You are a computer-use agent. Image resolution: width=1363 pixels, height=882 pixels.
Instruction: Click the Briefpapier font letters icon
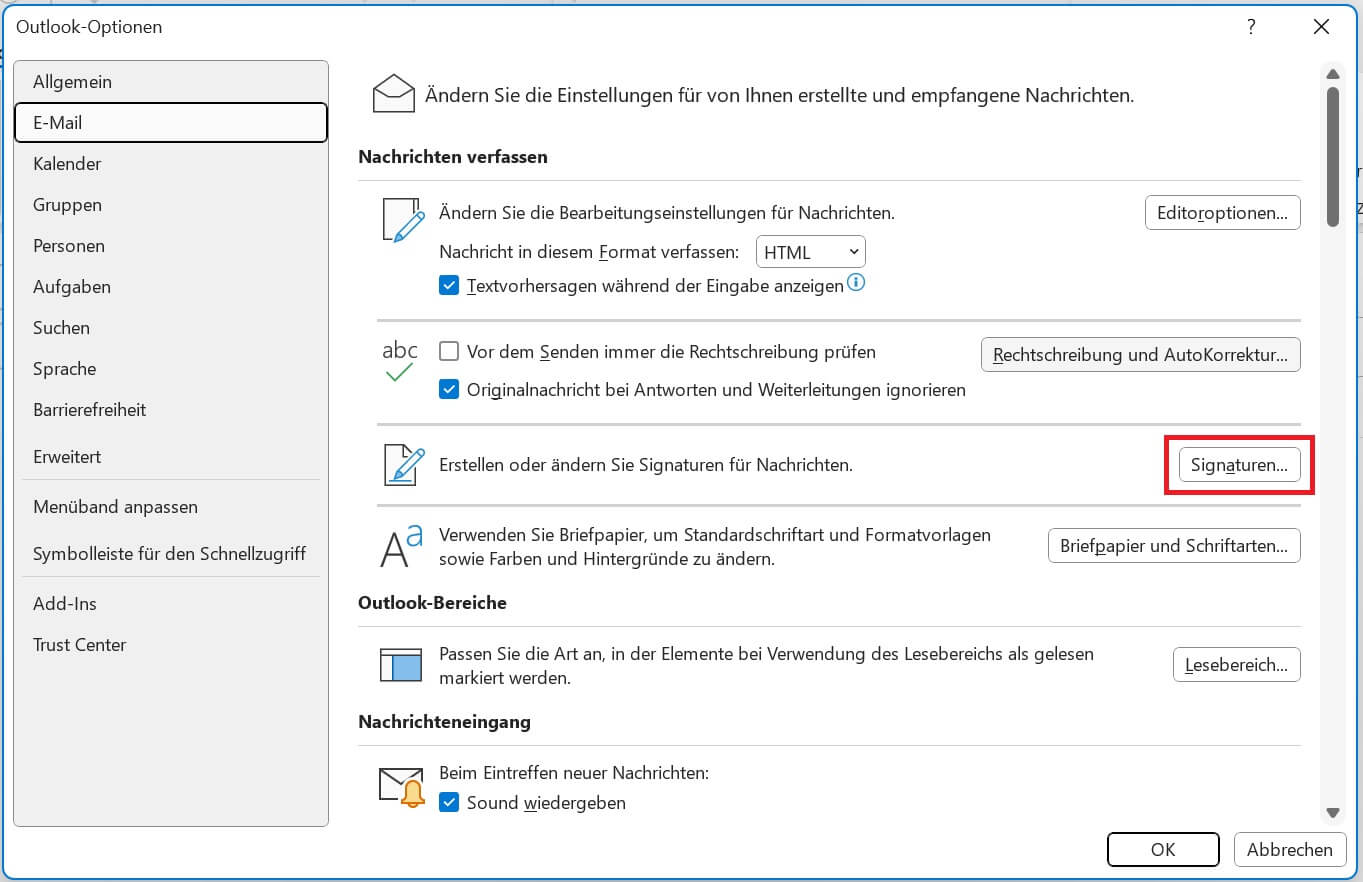point(402,547)
